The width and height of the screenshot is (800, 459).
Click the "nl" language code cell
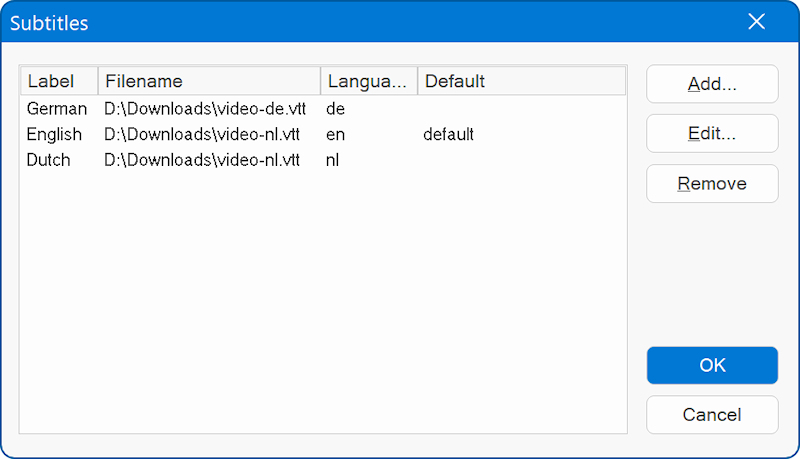pyautogui.click(x=333, y=160)
